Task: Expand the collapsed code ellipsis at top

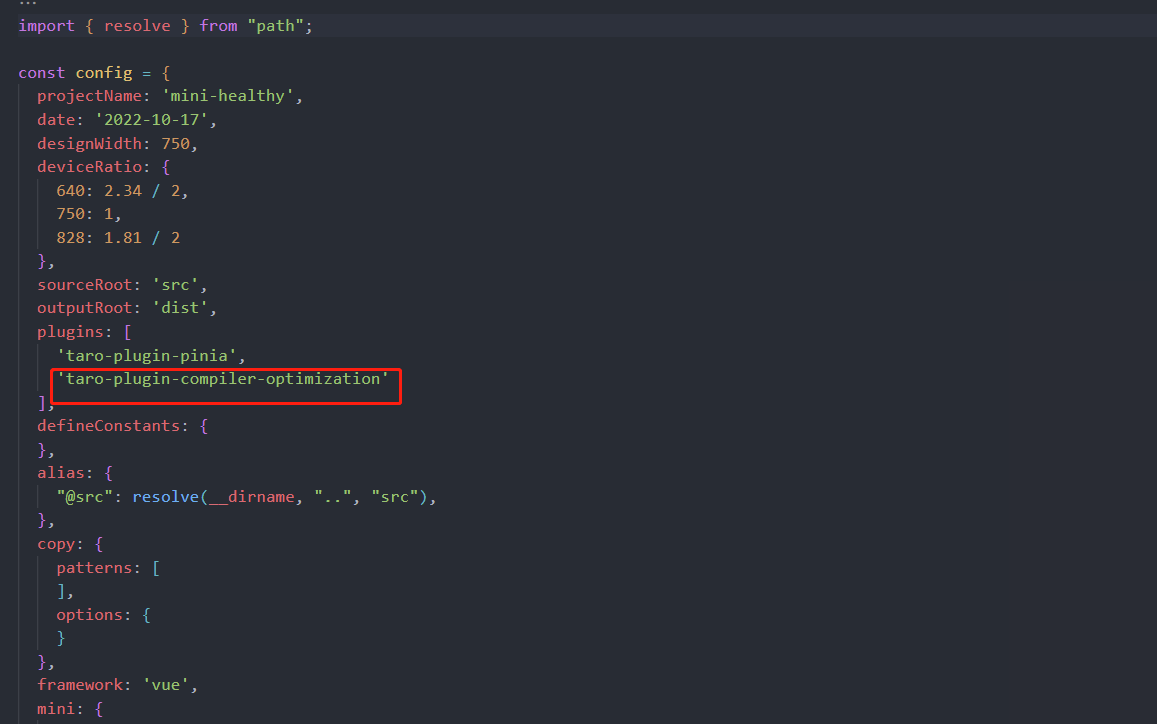Action: 26,3
